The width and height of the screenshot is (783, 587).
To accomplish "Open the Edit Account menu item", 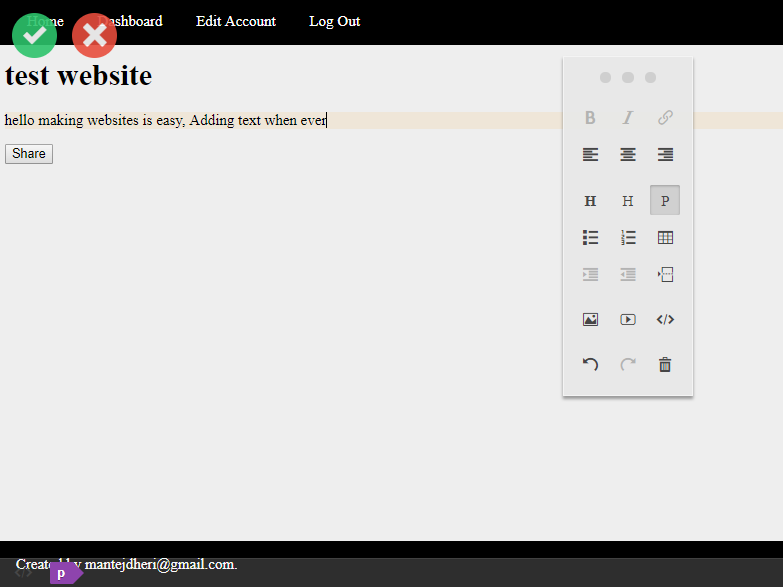I will point(236,21).
